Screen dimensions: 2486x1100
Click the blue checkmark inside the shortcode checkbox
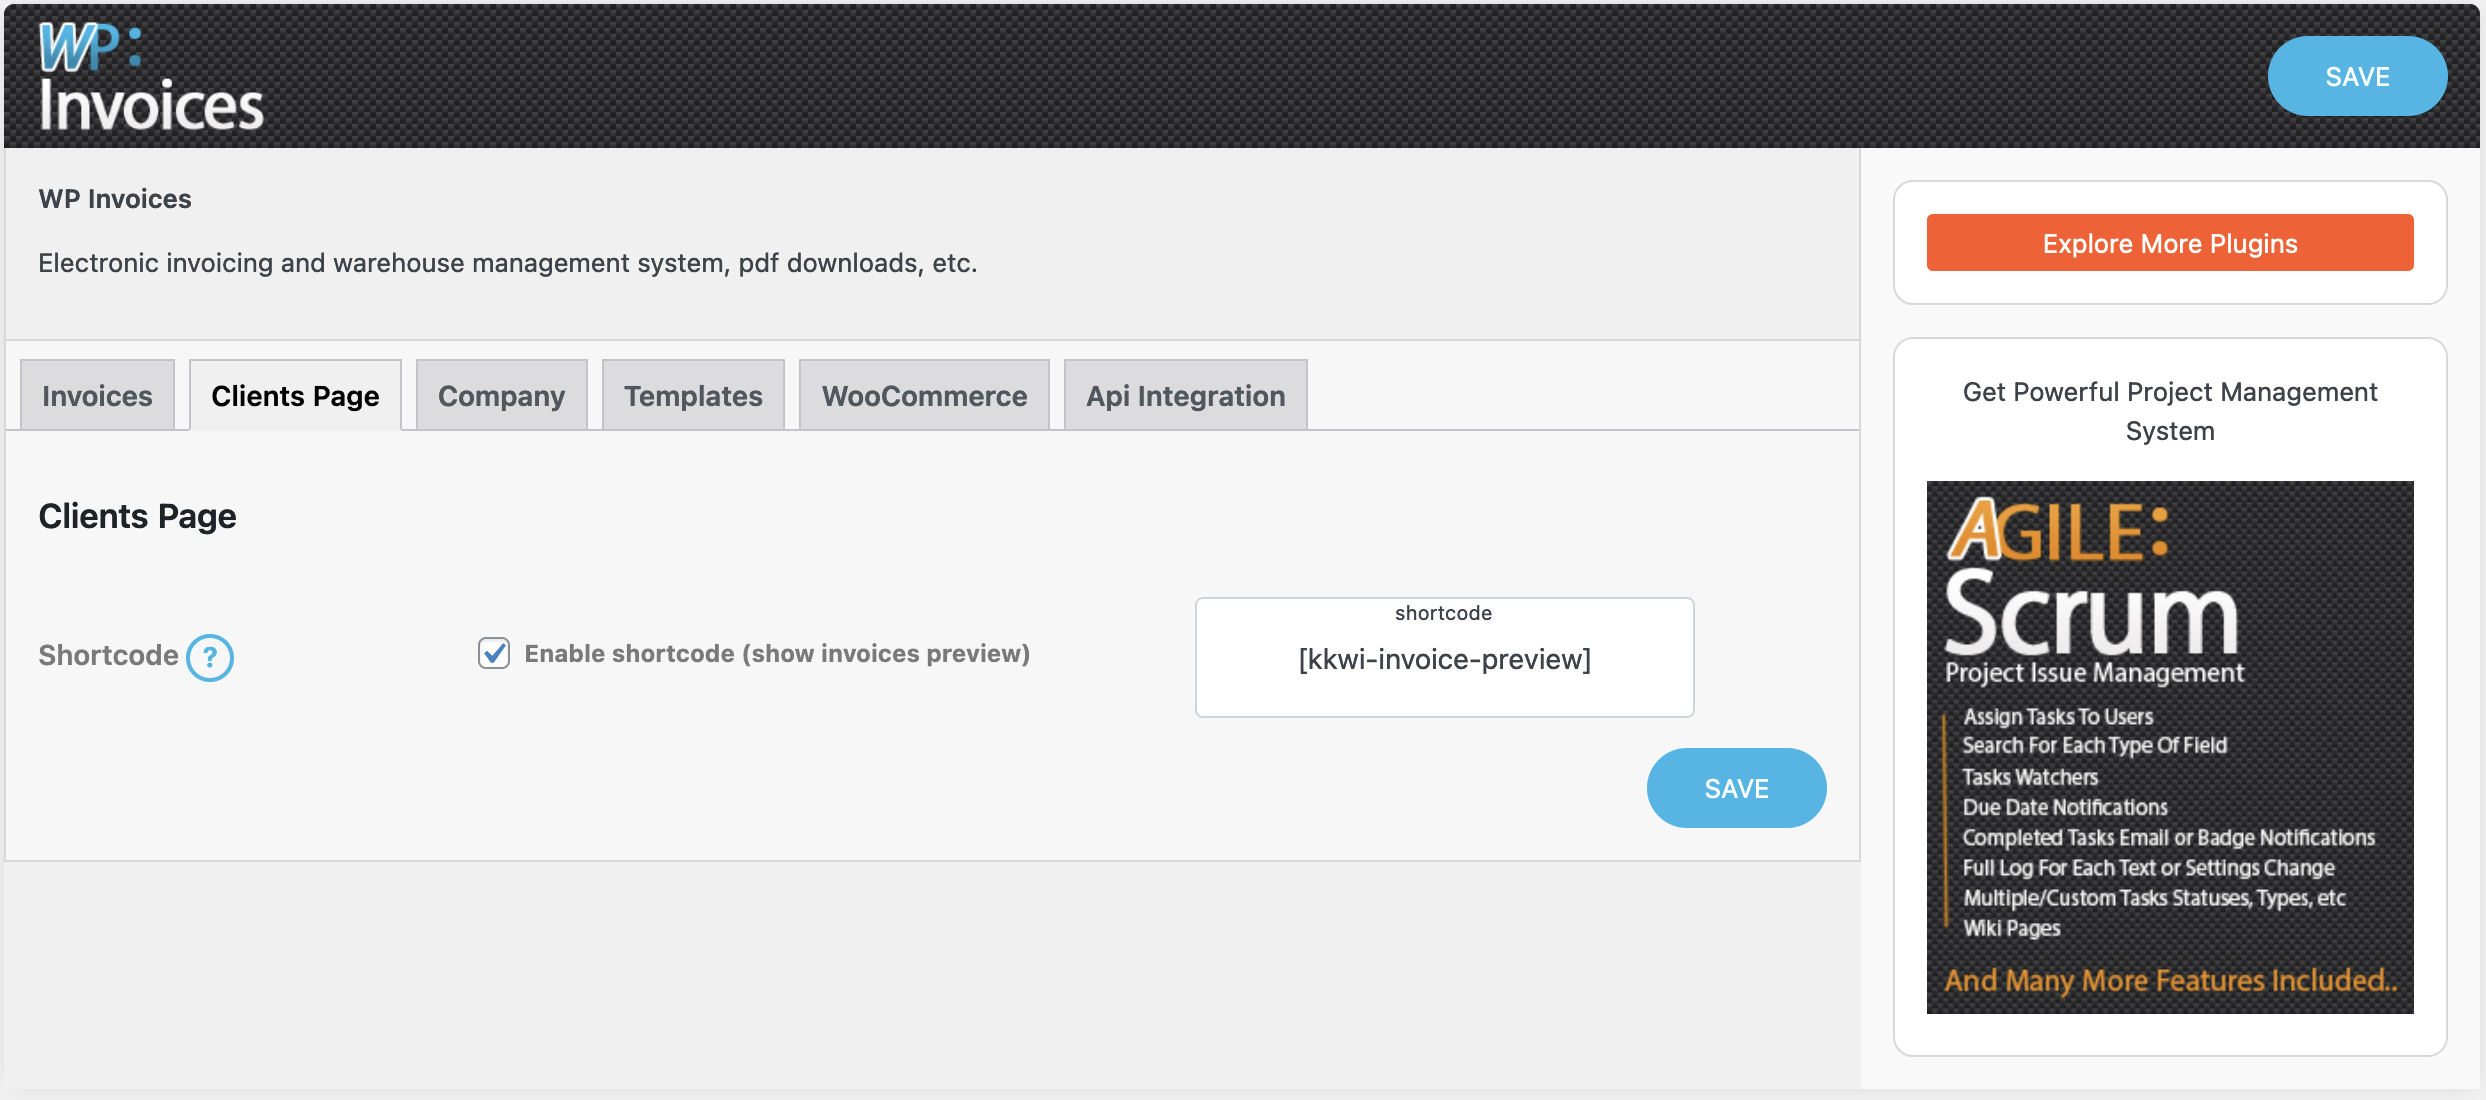492,654
